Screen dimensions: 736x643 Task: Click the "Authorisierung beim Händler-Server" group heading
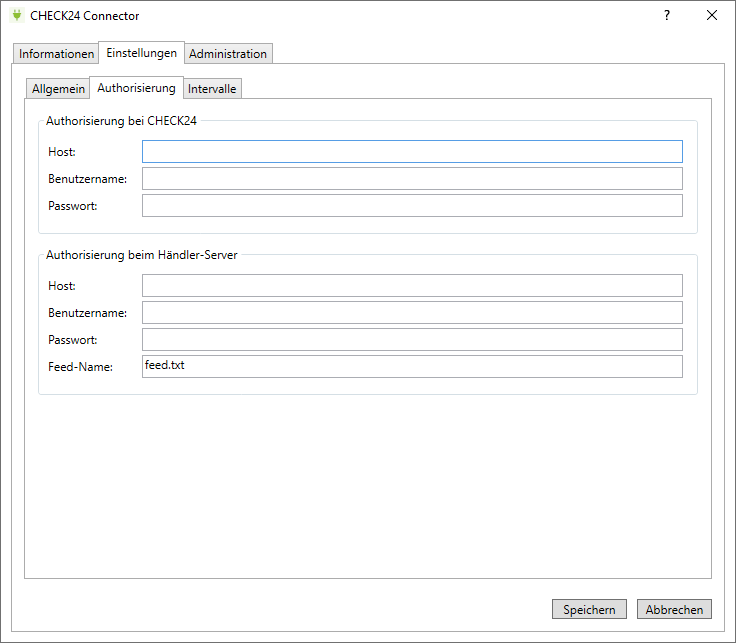tap(141, 255)
